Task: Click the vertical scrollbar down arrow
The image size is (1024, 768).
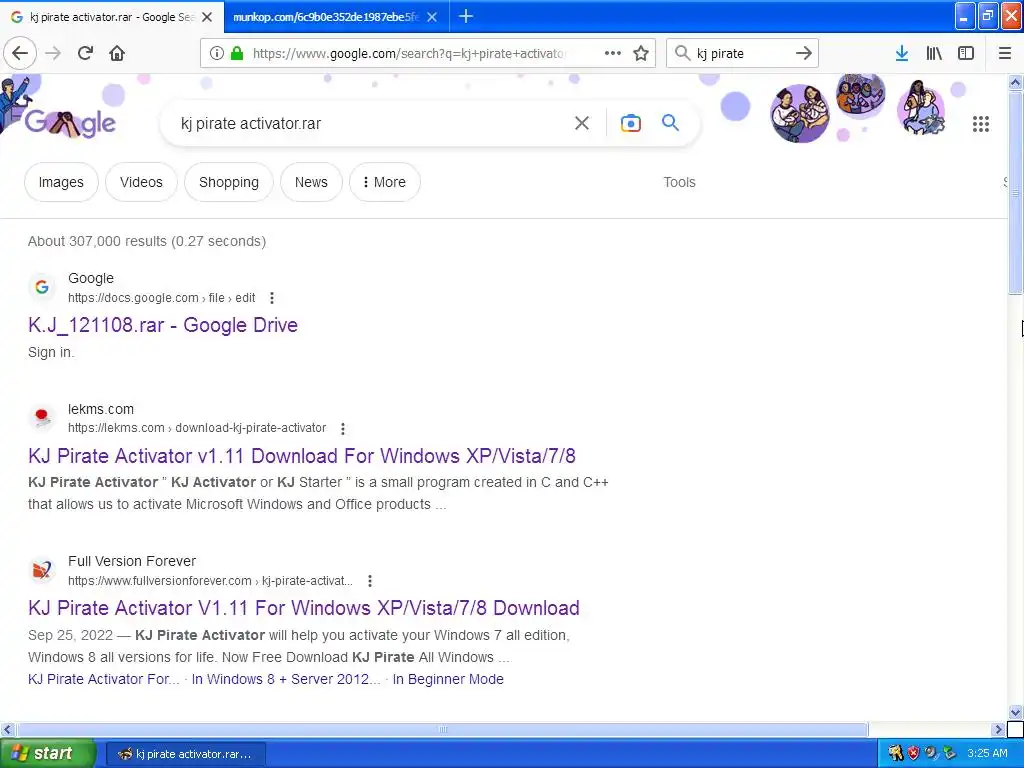Action: pos(1015,712)
